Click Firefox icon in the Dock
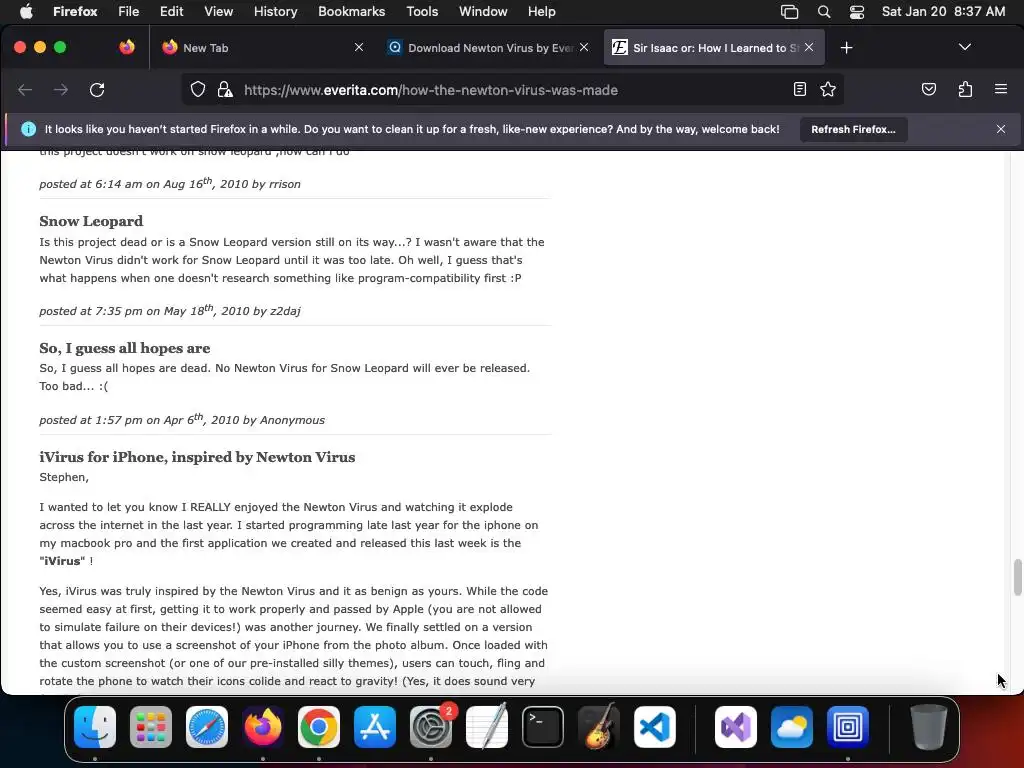1024x768 pixels. tap(263, 727)
